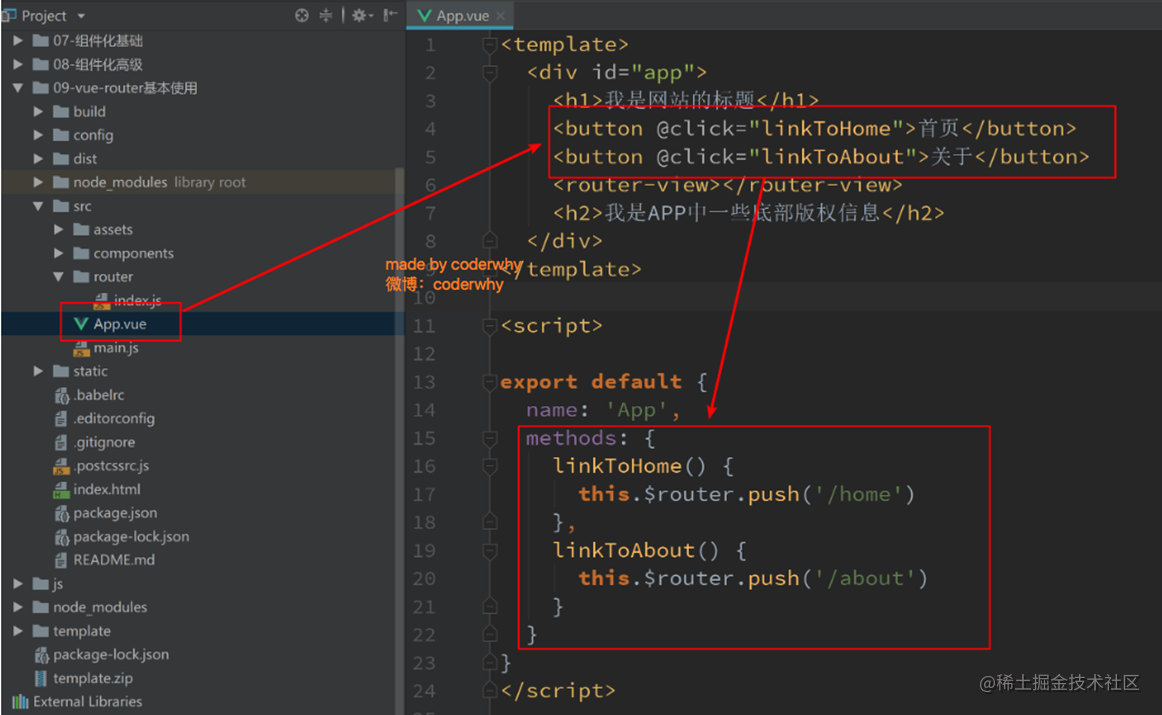Select the root node_modules folder

pos(99,608)
